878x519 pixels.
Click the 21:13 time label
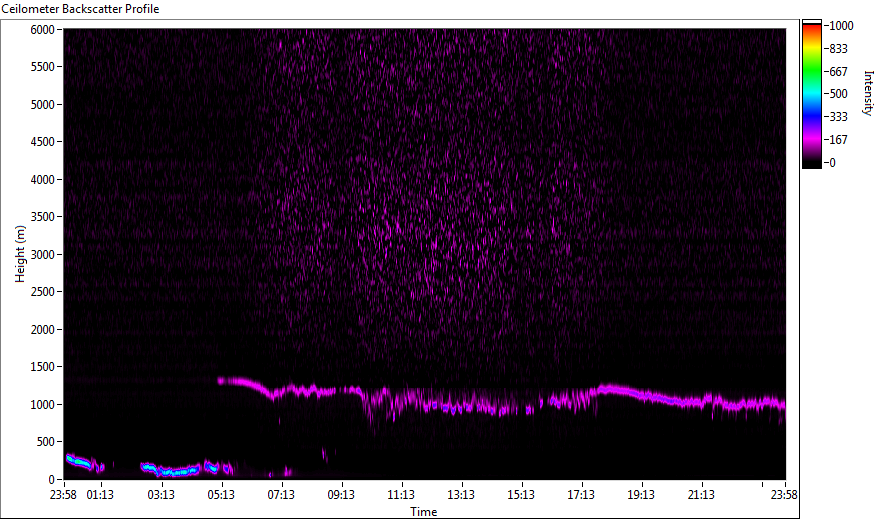701,494
